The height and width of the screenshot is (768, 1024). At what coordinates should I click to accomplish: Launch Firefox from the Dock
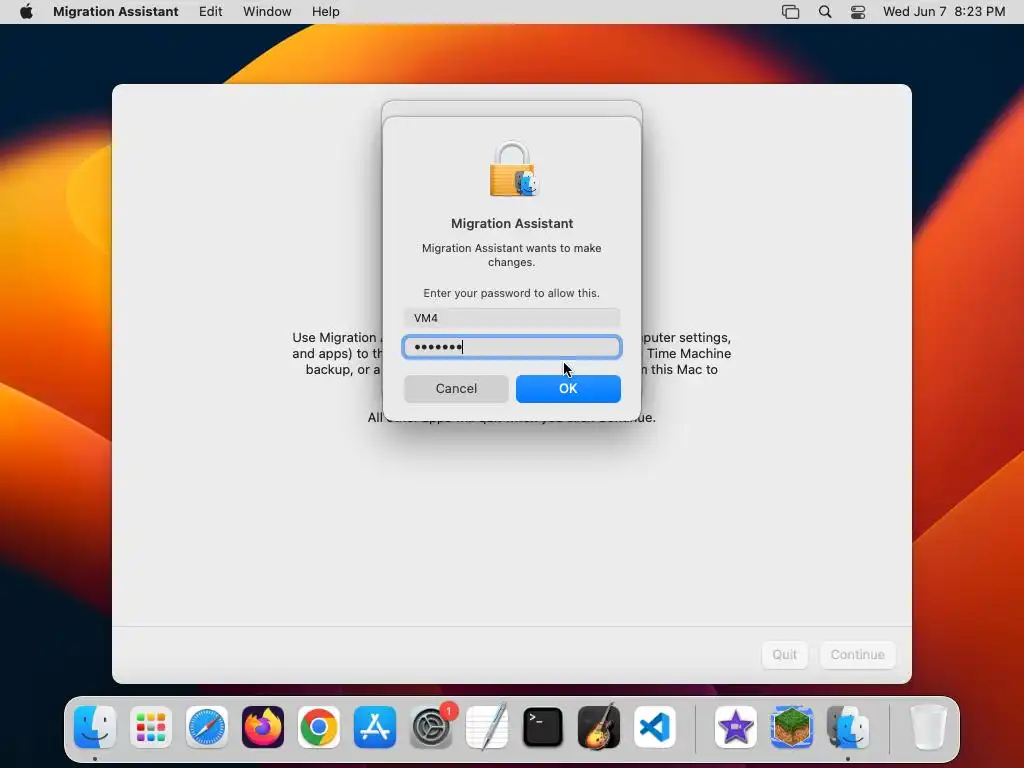click(x=263, y=727)
